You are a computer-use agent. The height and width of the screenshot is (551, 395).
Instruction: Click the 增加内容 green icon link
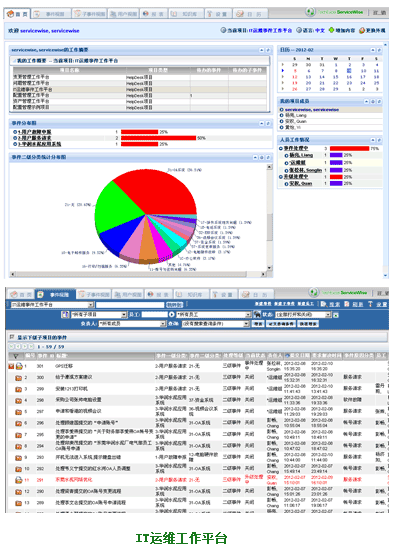342,31
